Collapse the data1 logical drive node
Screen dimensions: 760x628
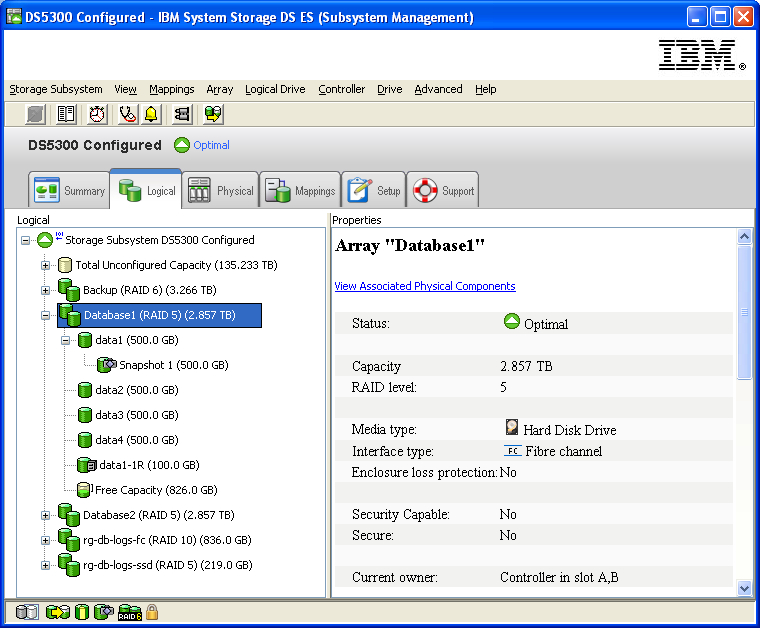[x=65, y=340]
